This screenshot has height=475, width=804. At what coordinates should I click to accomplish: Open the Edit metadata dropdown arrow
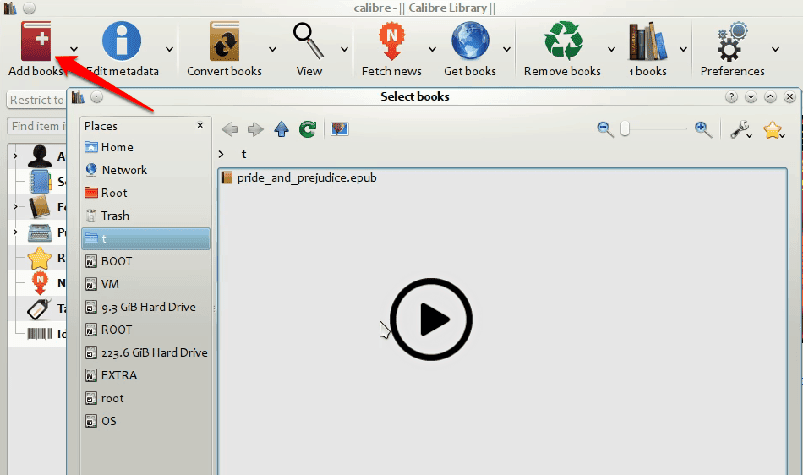169,49
